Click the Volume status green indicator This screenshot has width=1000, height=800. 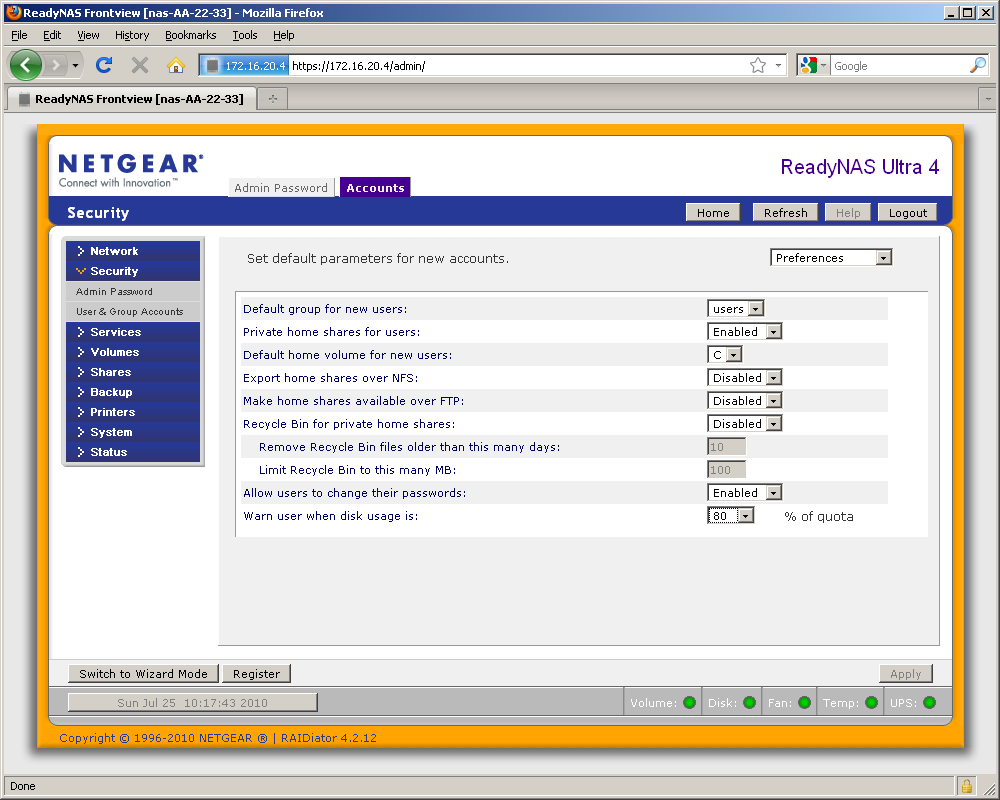coord(689,702)
